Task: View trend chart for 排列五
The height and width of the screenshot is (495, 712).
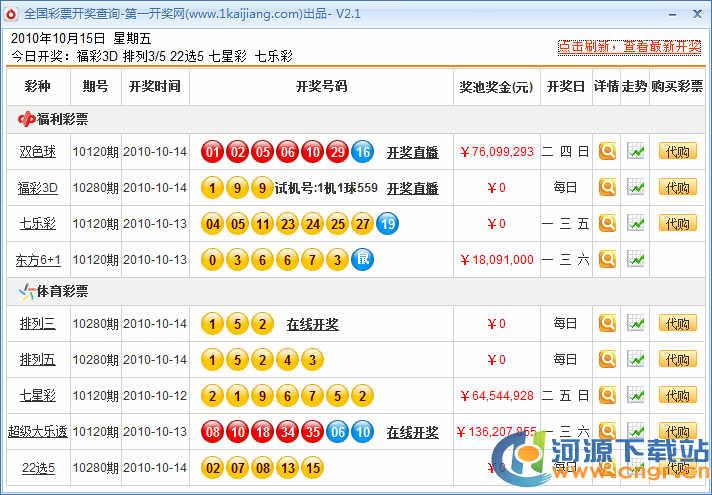Action: [x=636, y=359]
